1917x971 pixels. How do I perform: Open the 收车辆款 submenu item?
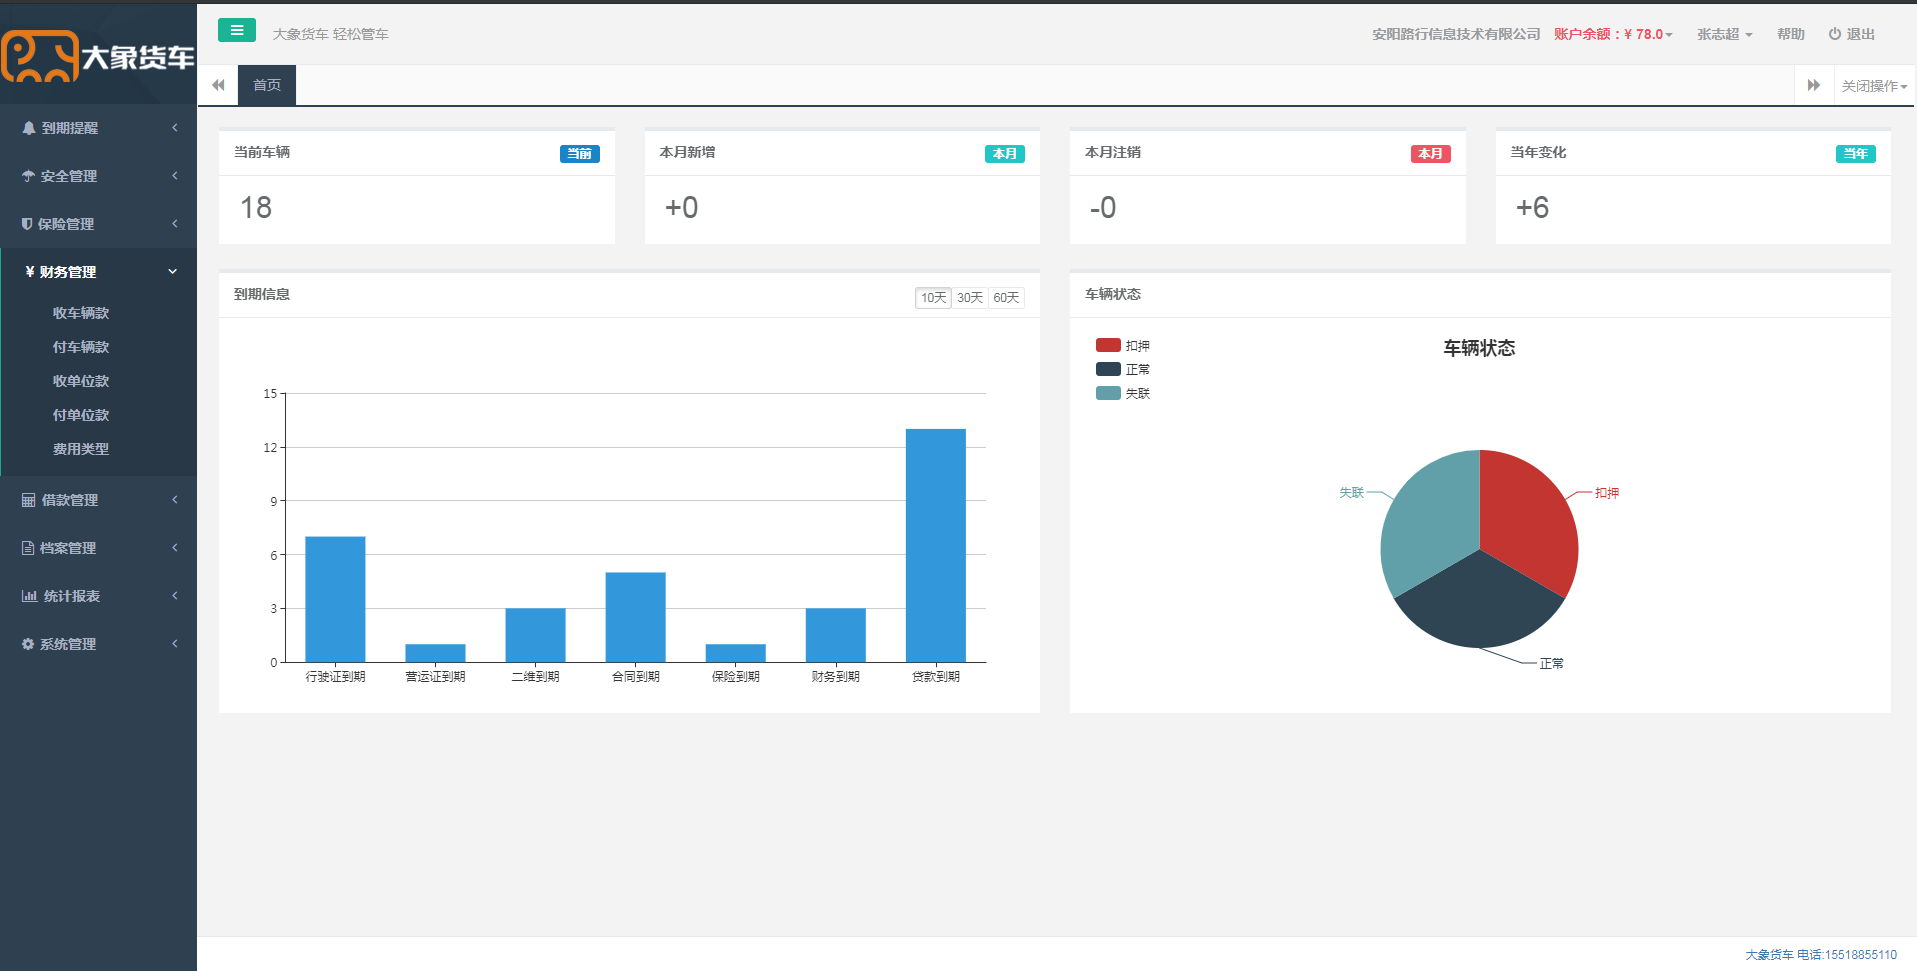[x=81, y=313]
